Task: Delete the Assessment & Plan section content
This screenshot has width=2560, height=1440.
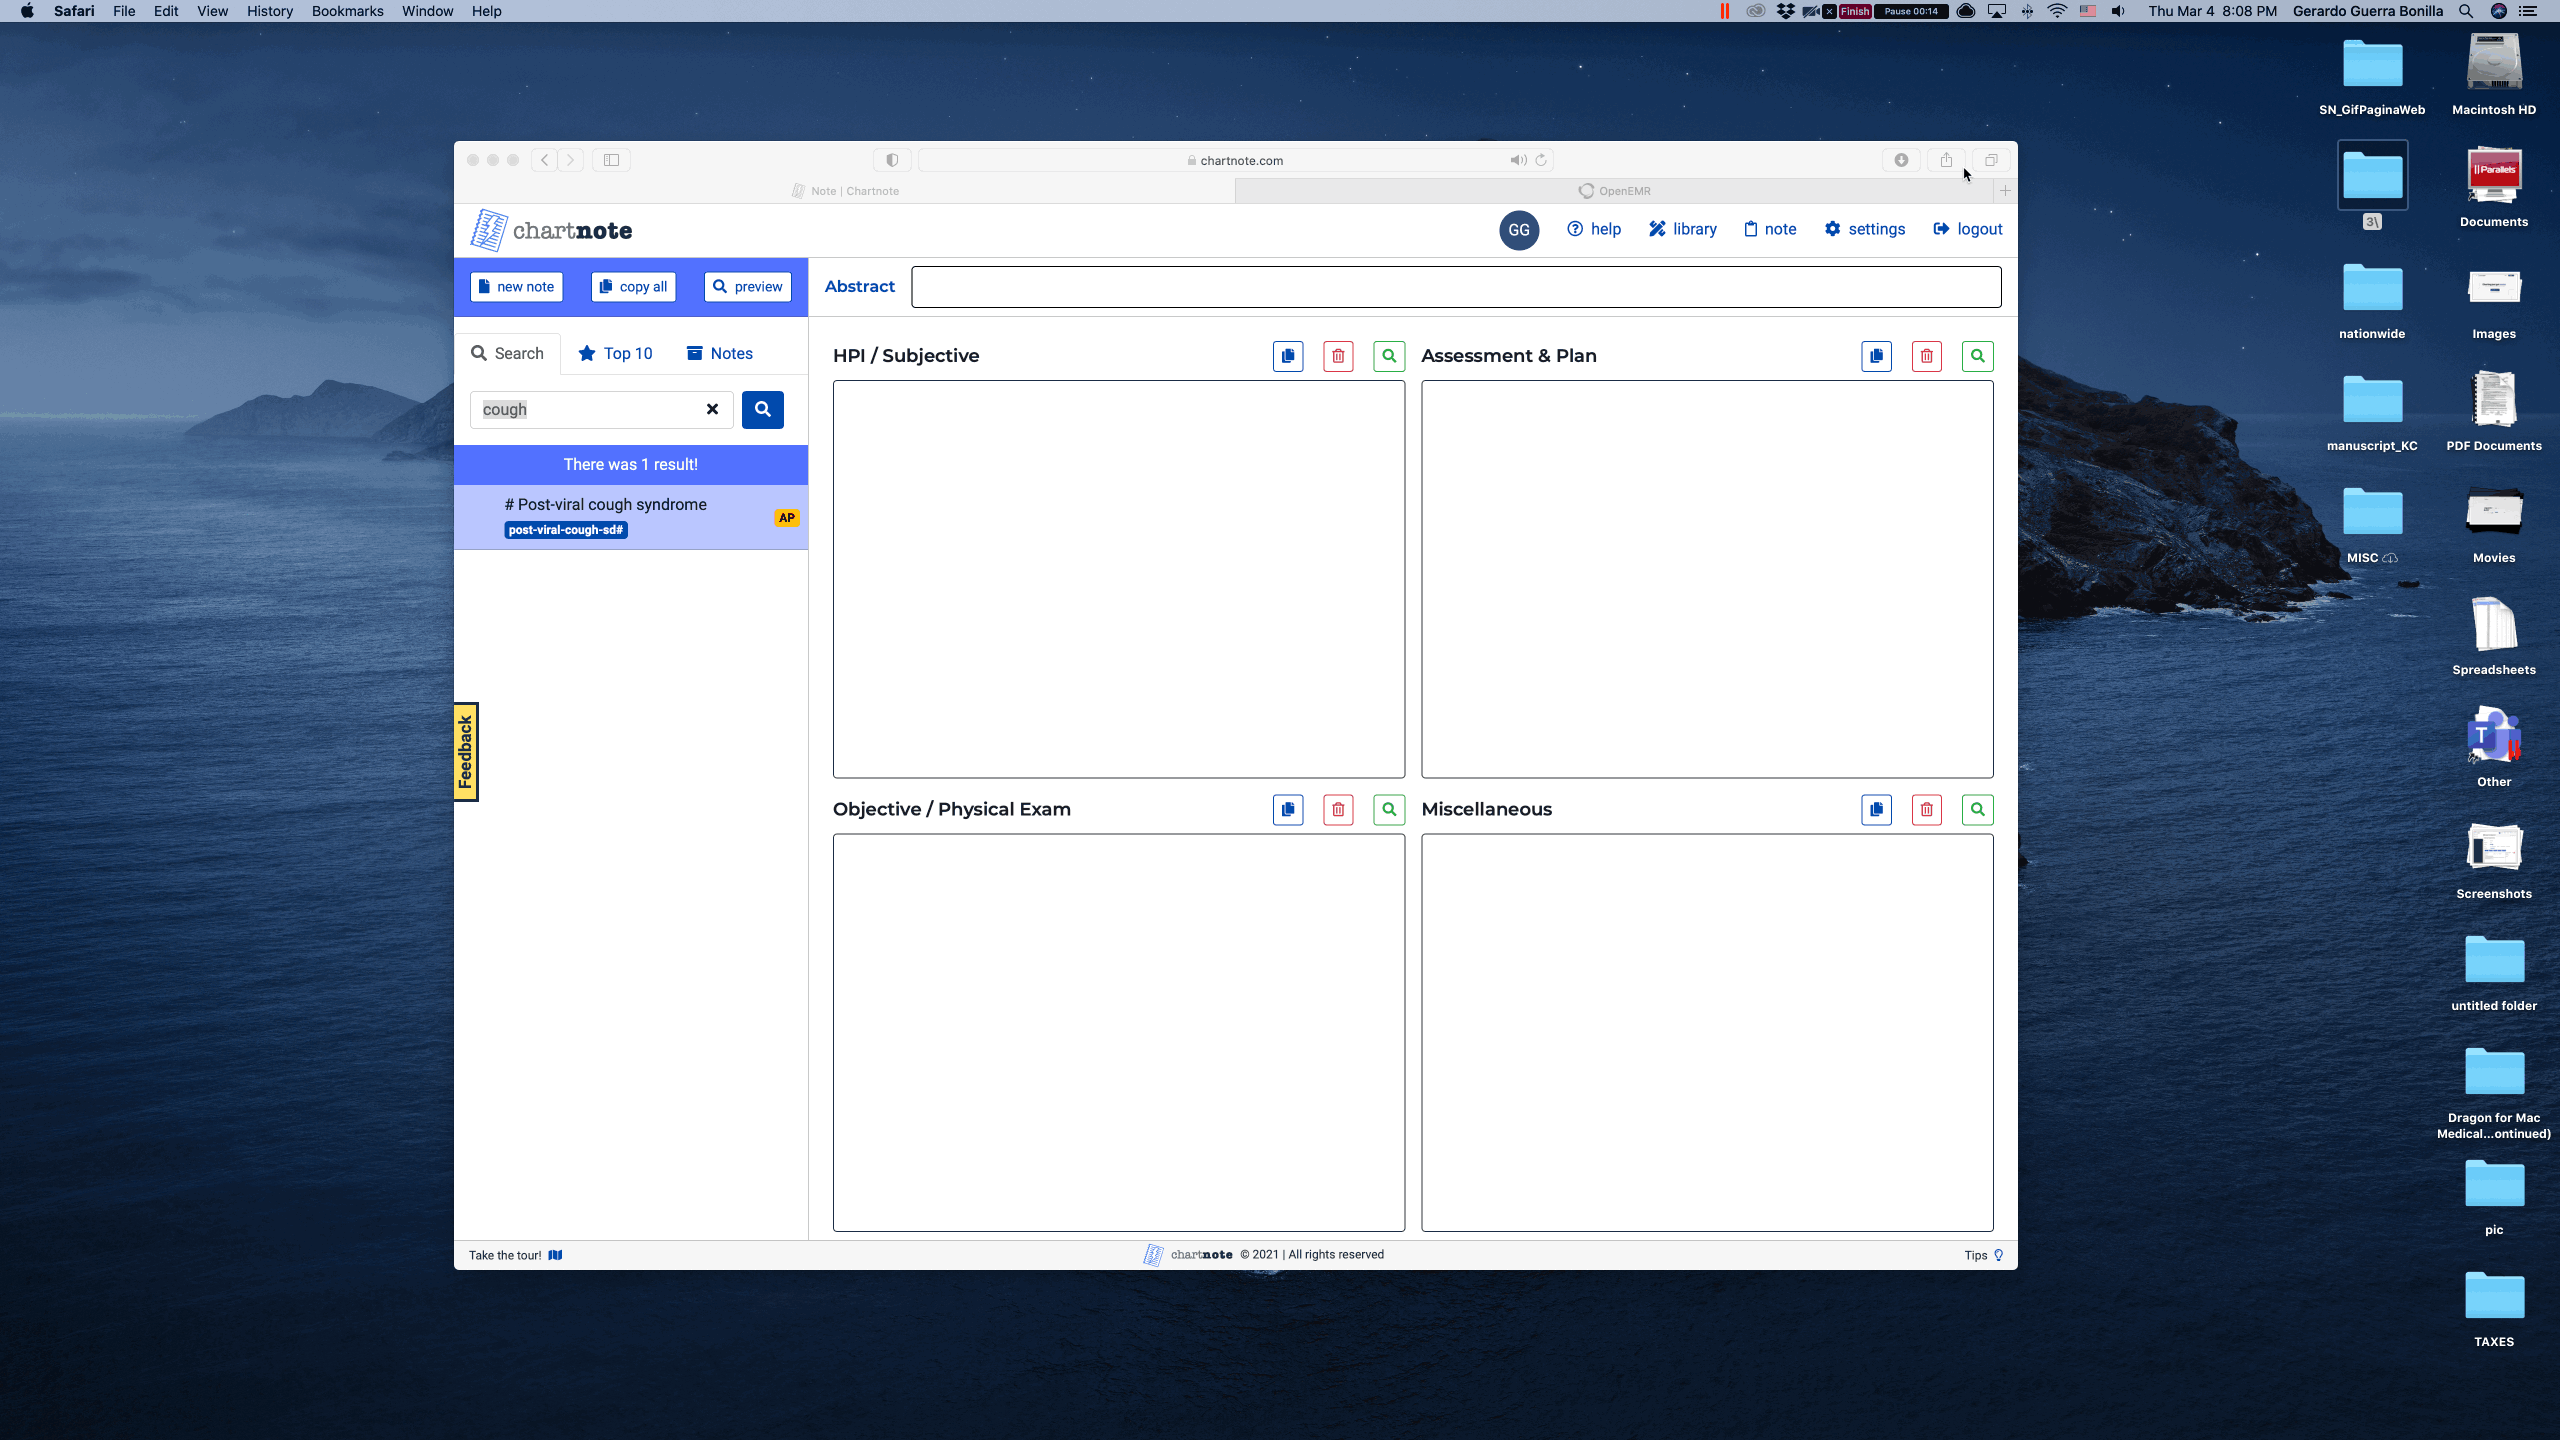Action: [1926, 356]
